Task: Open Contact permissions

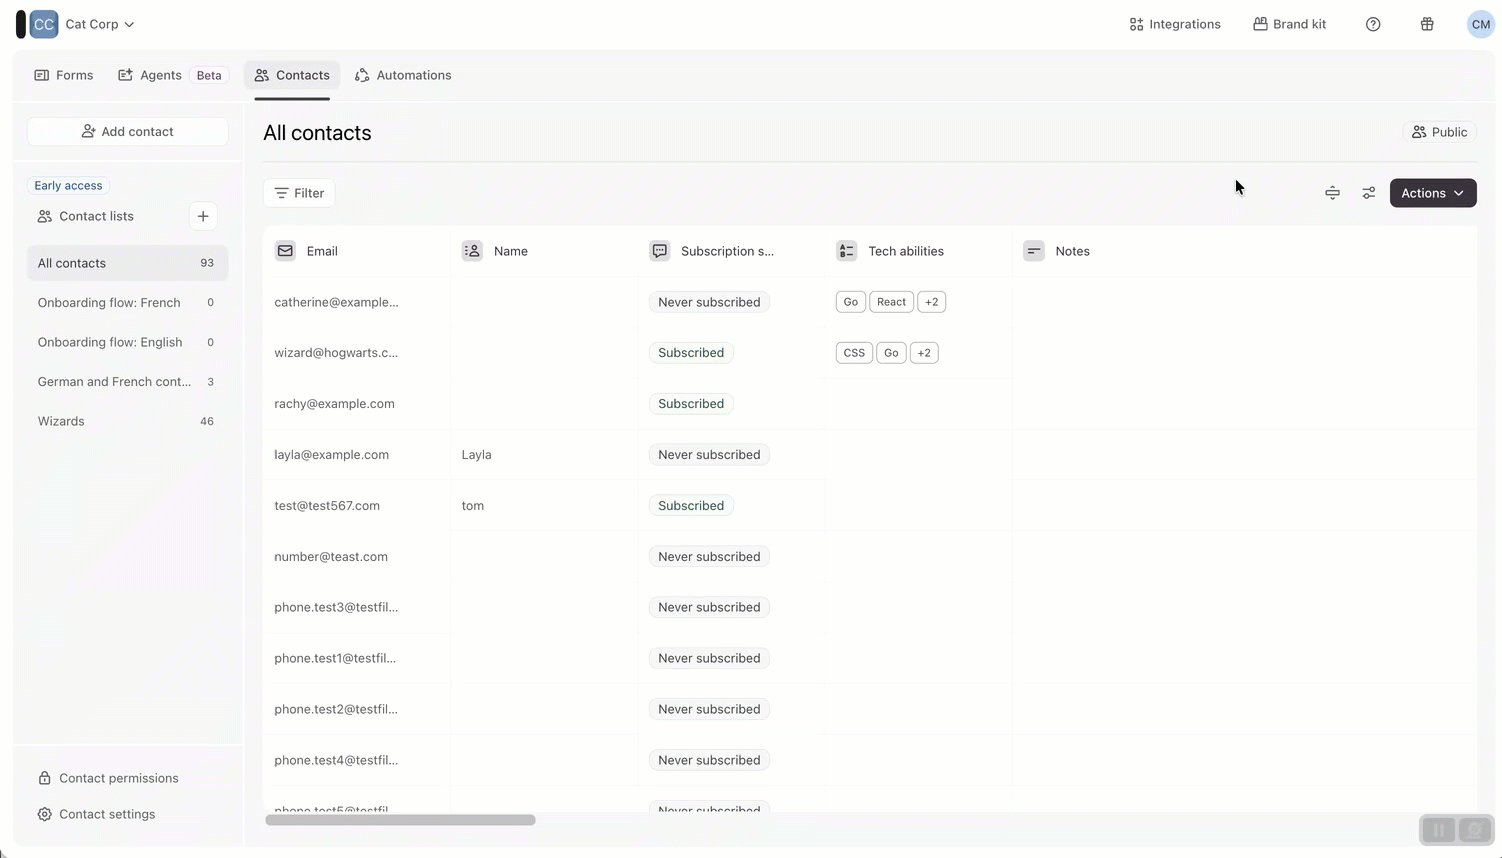Action: coord(118,778)
